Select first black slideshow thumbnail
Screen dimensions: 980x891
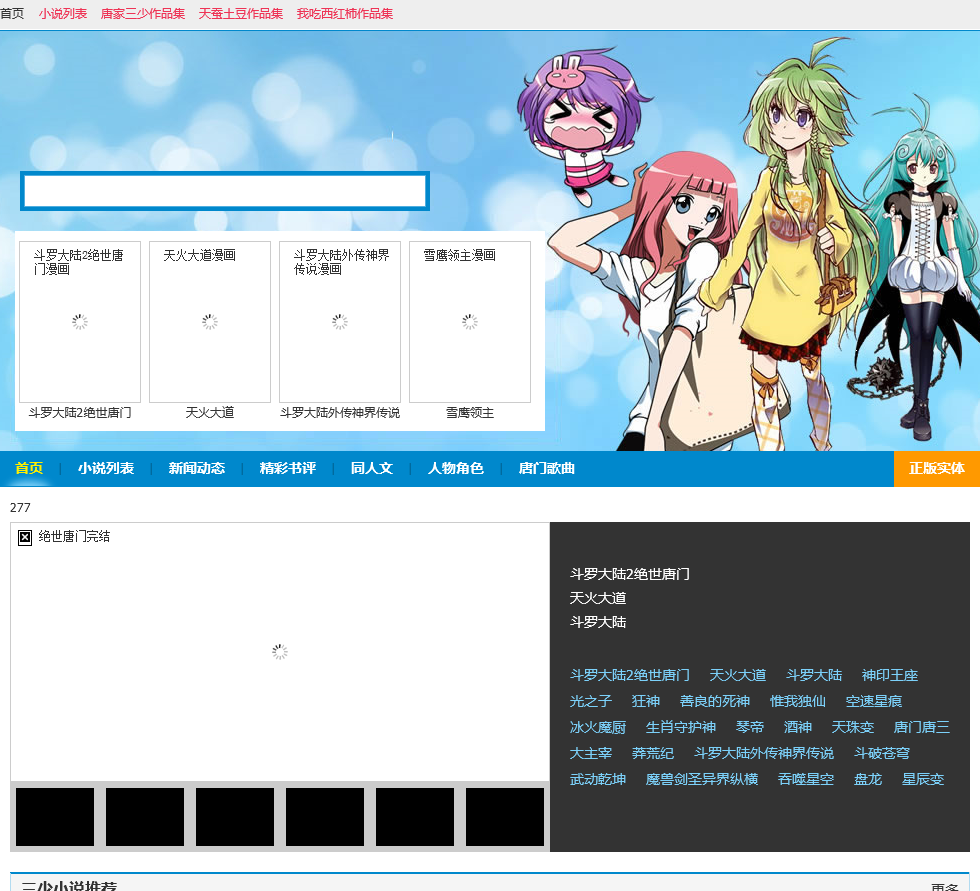tap(55, 817)
